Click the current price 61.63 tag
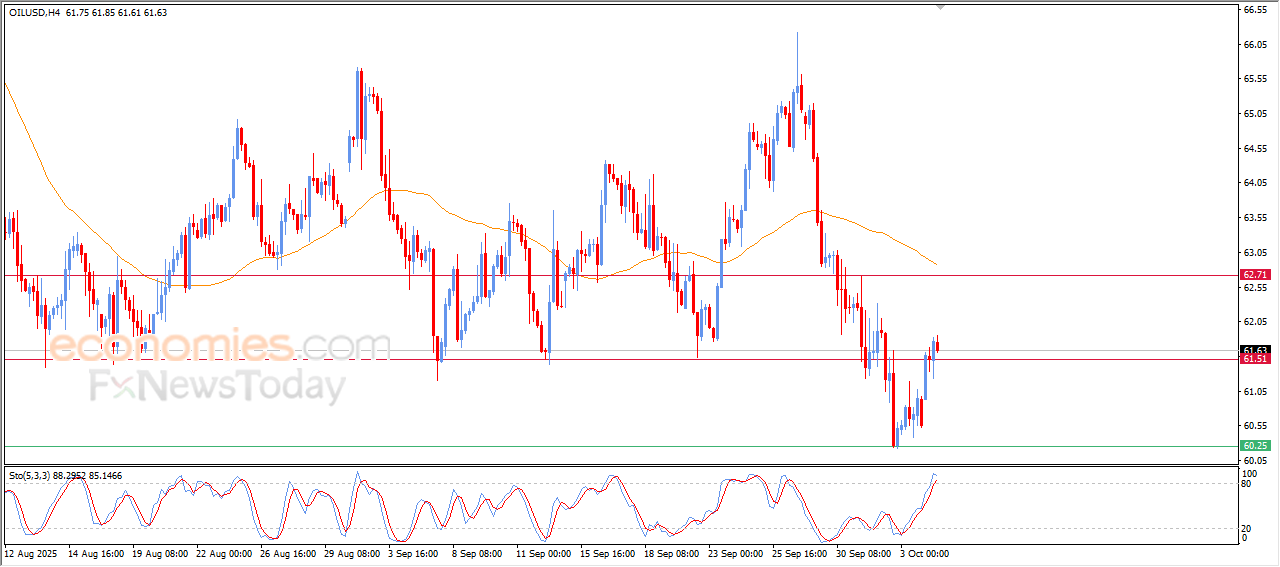 click(x=1254, y=349)
